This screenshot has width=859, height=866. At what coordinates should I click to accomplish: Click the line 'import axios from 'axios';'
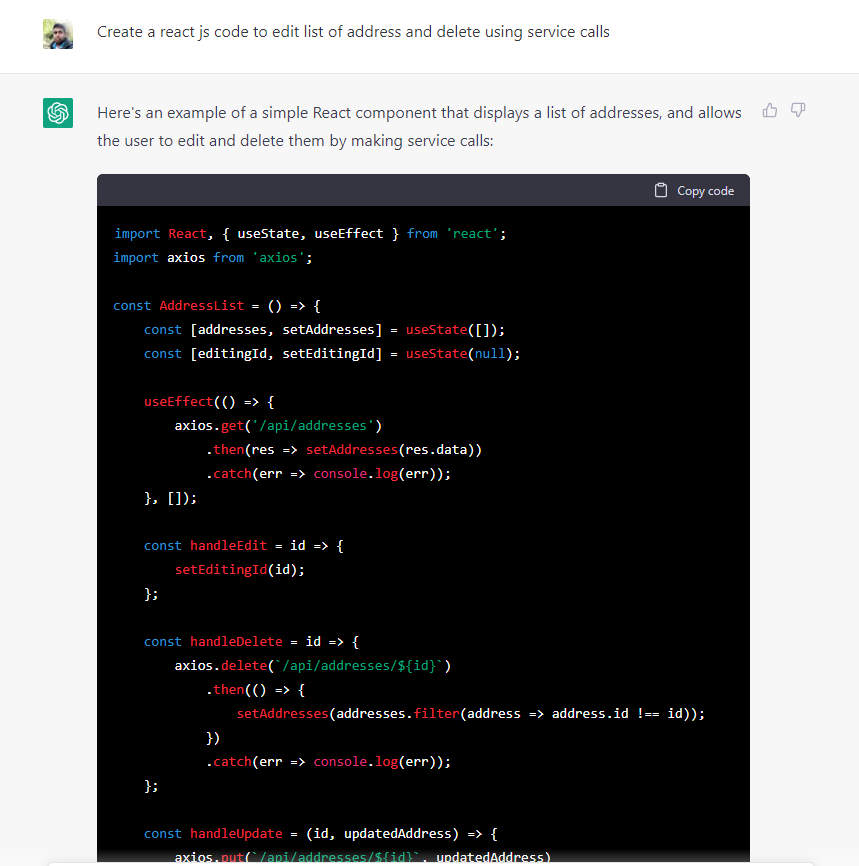click(x=213, y=258)
